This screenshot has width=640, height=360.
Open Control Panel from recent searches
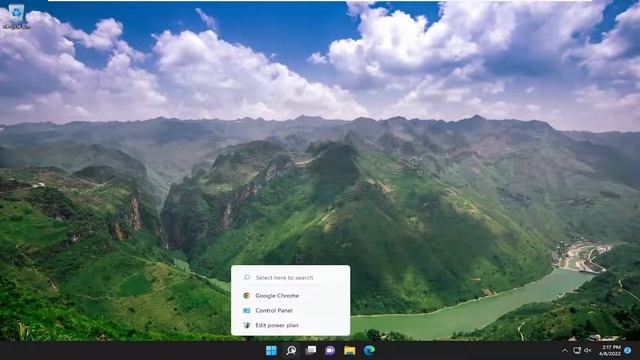[291, 311]
